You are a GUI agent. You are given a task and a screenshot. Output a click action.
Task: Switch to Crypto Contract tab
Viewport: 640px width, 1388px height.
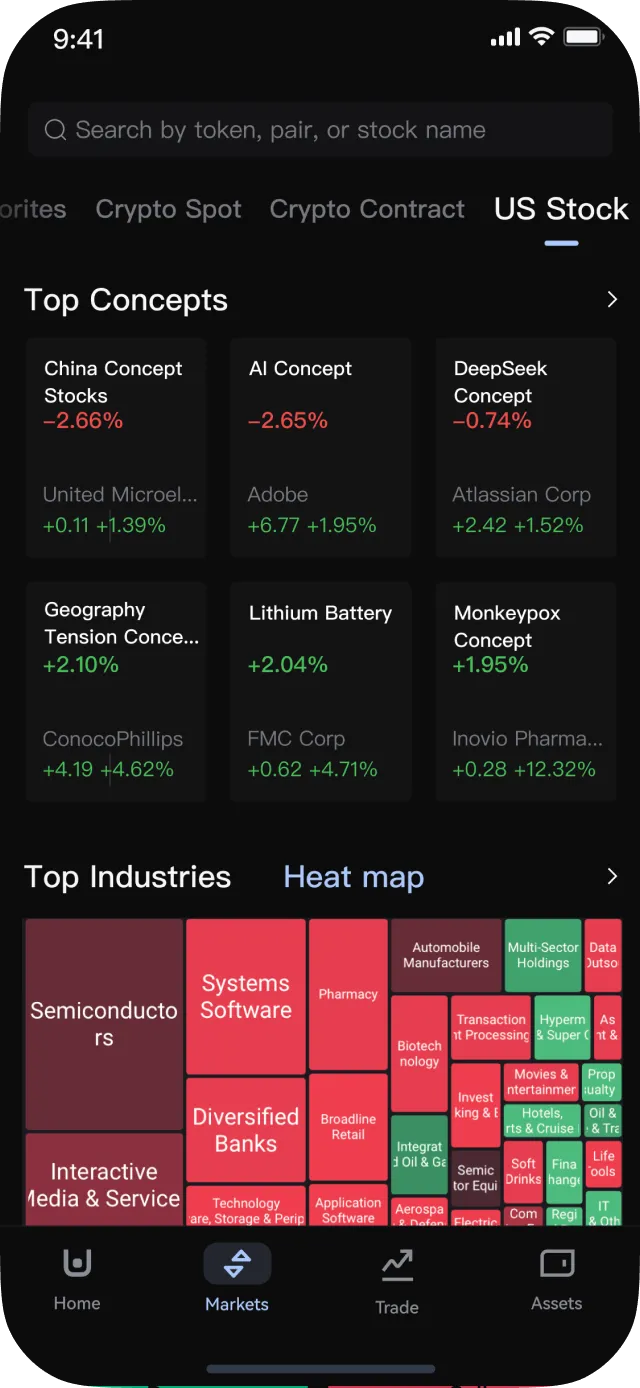367,209
